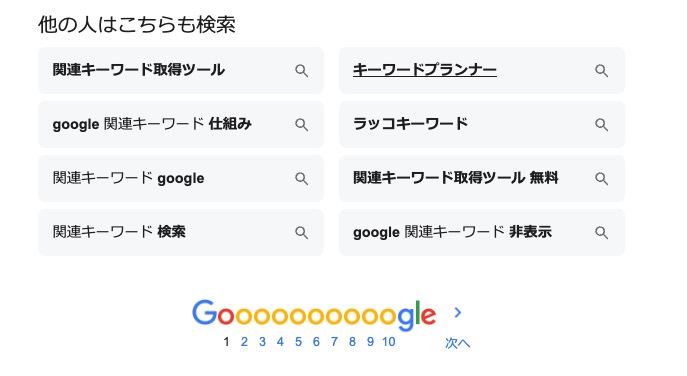The width and height of the screenshot is (687, 376).
Task: Click search icon beside キーワードプランナー
Action: pyautogui.click(x=602, y=71)
